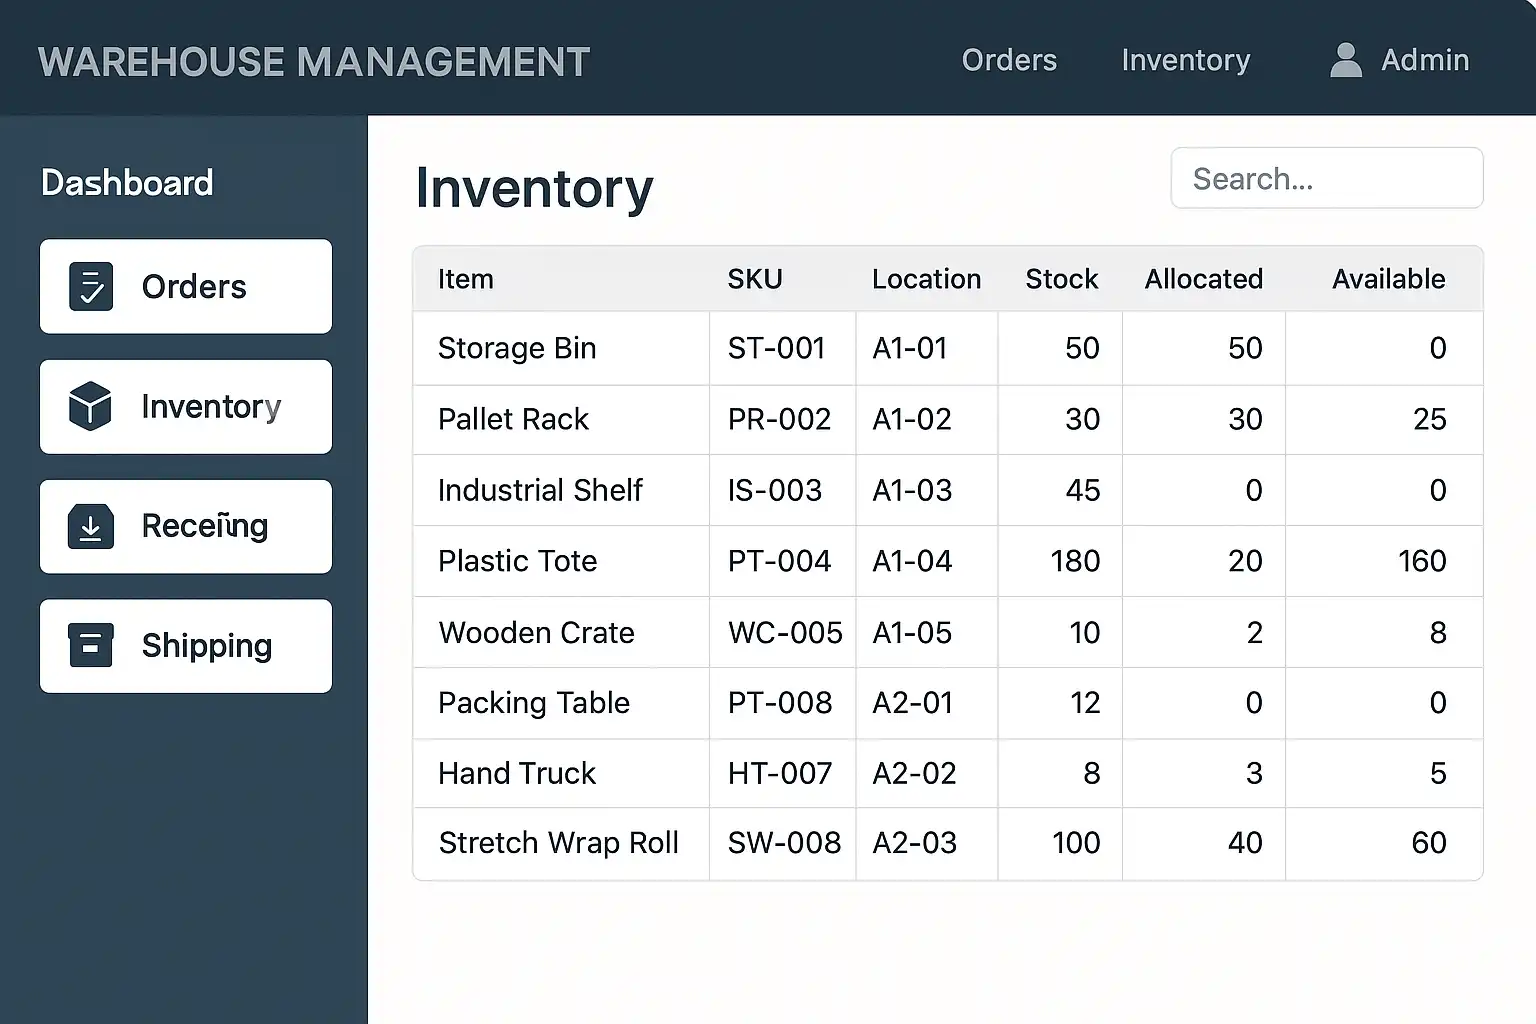
Task: Click the Allocated column header
Action: click(x=1203, y=279)
